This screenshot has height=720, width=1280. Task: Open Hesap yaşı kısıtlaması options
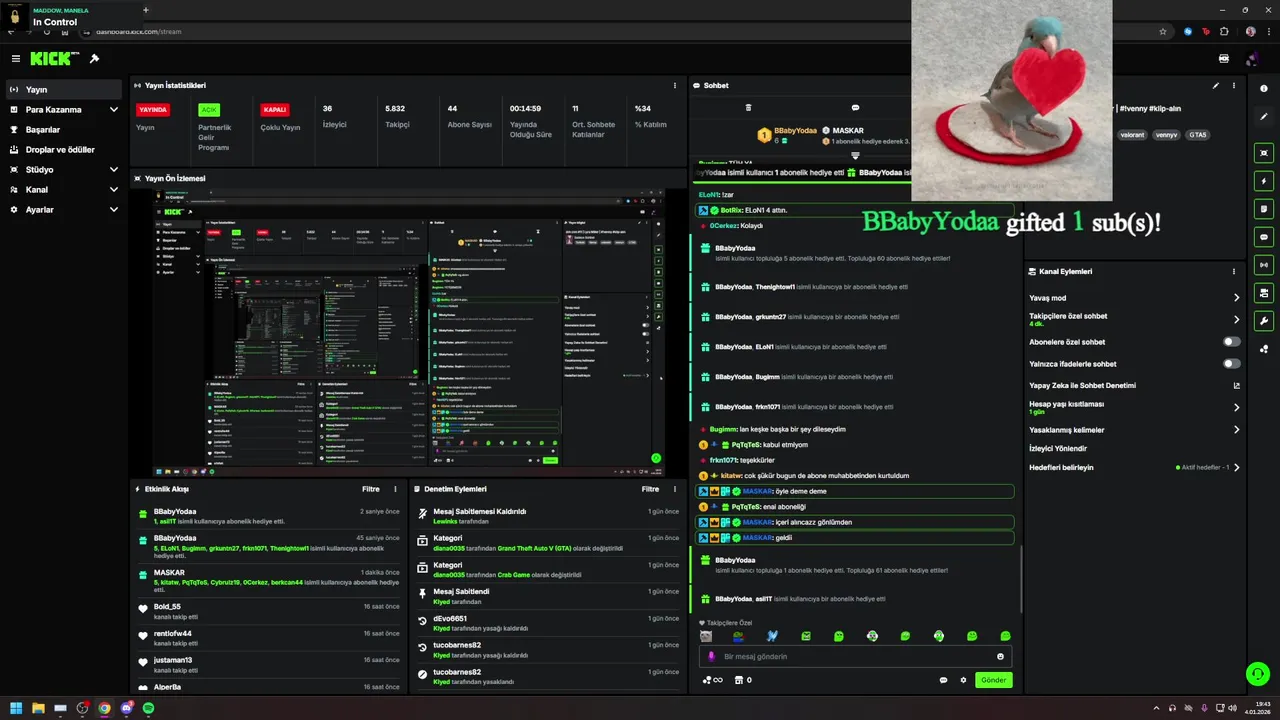[x=1236, y=408]
